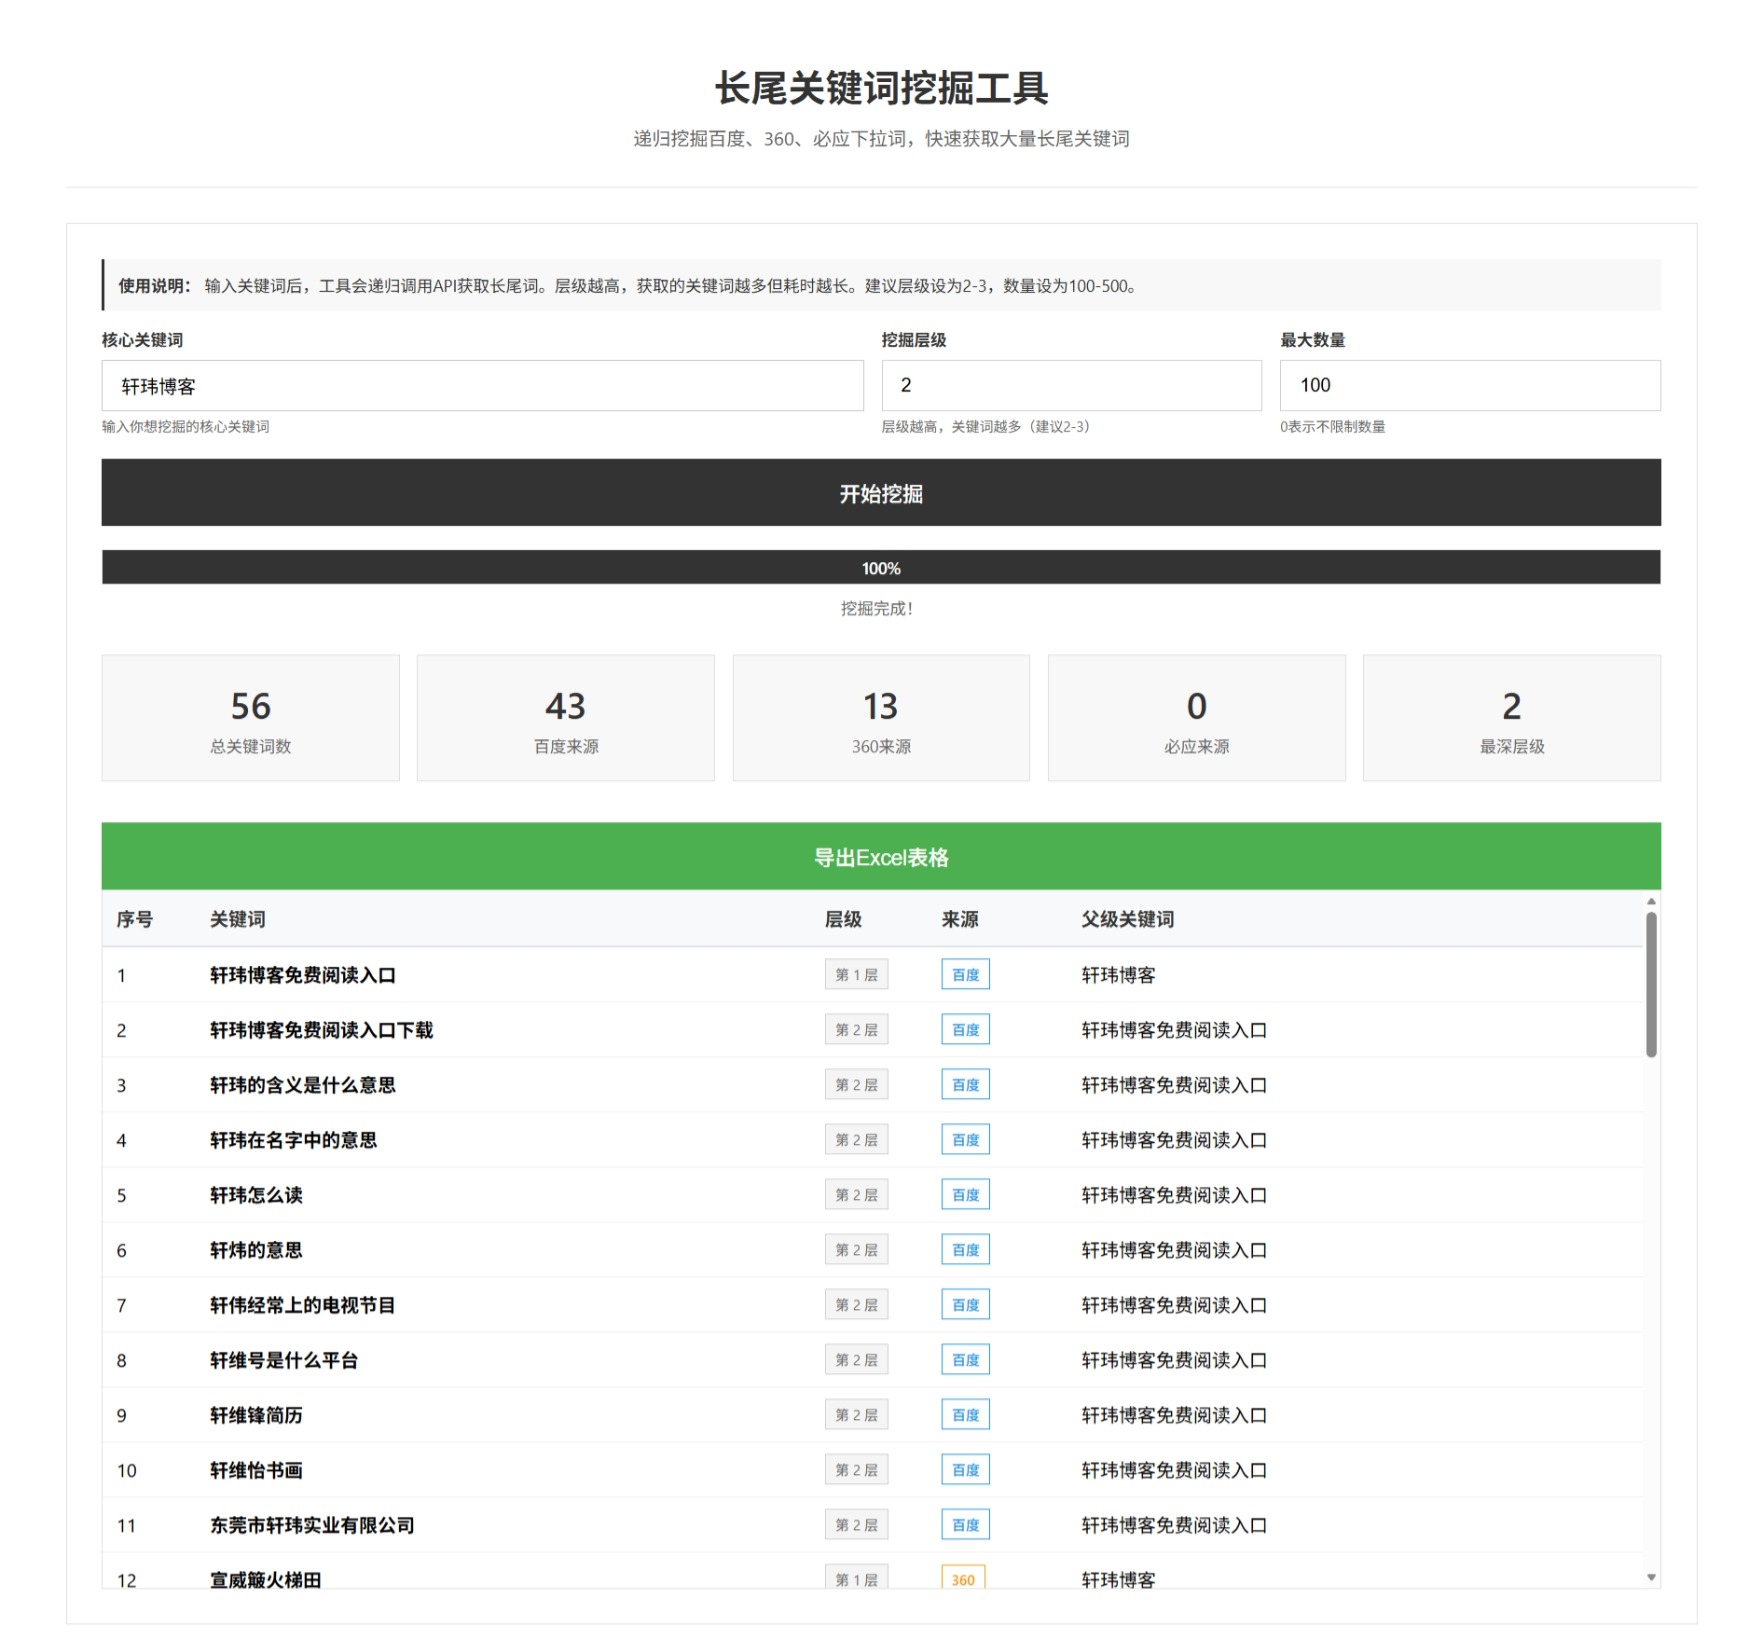The width and height of the screenshot is (1763, 1647).
Task: Click the 挖掘层级 depth number field
Action: [x=1070, y=386]
